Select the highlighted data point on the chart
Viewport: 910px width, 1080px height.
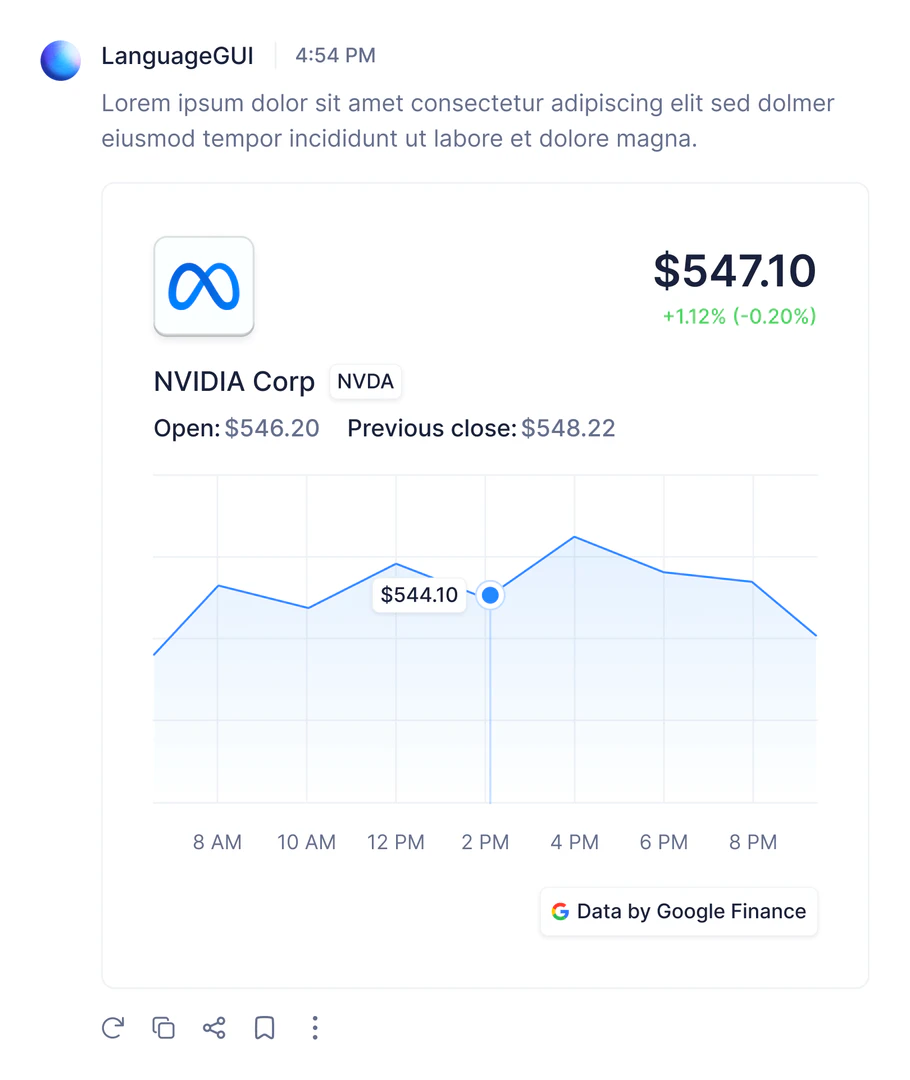tap(490, 595)
